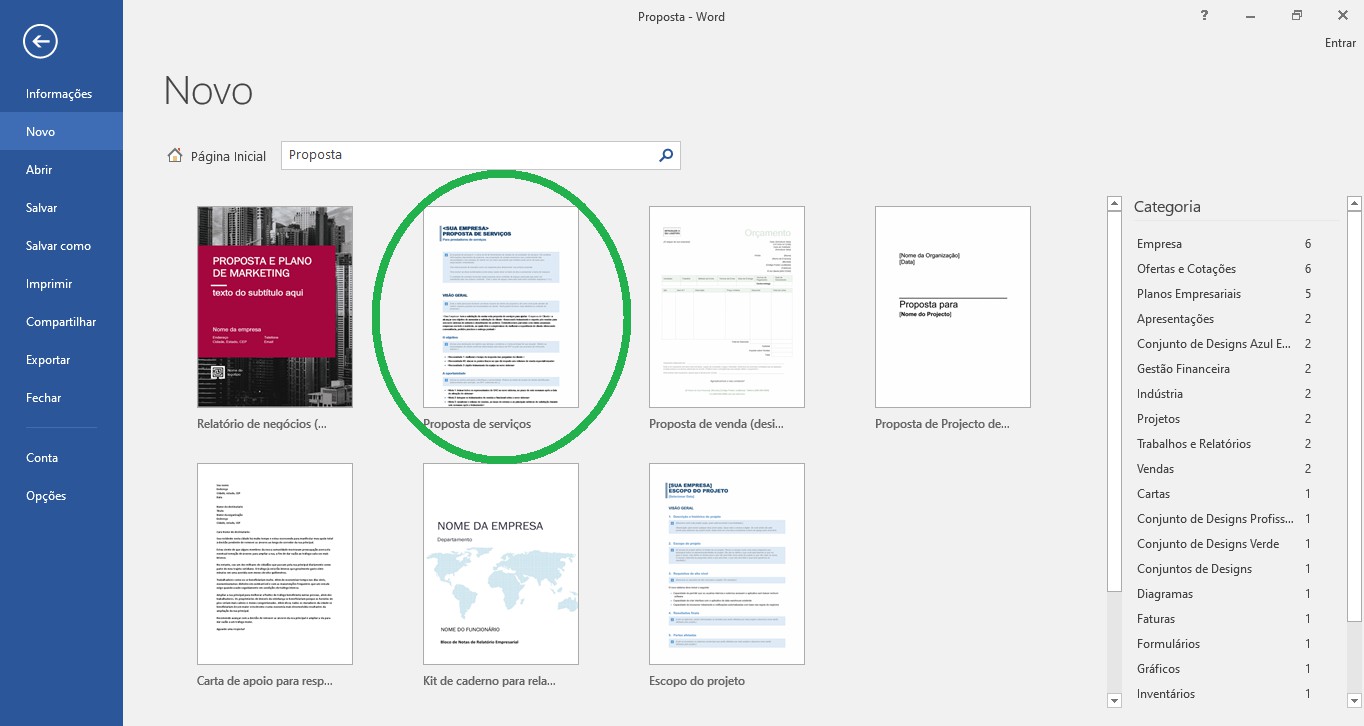Open the Abrir menu item
The image size is (1364, 726).
coord(61,170)
